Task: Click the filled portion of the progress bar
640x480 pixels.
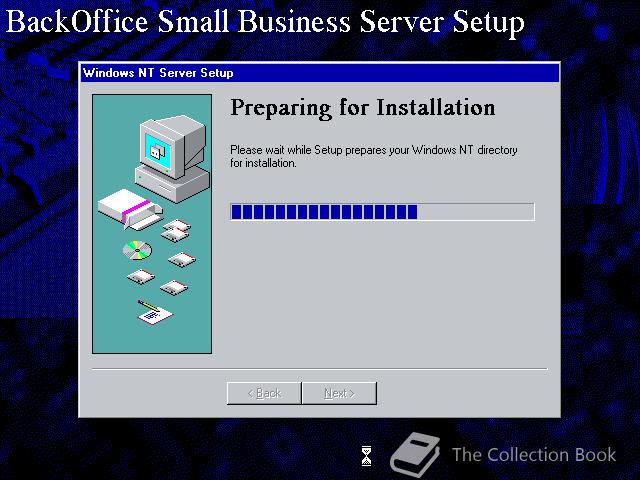Action: [324, 212]
